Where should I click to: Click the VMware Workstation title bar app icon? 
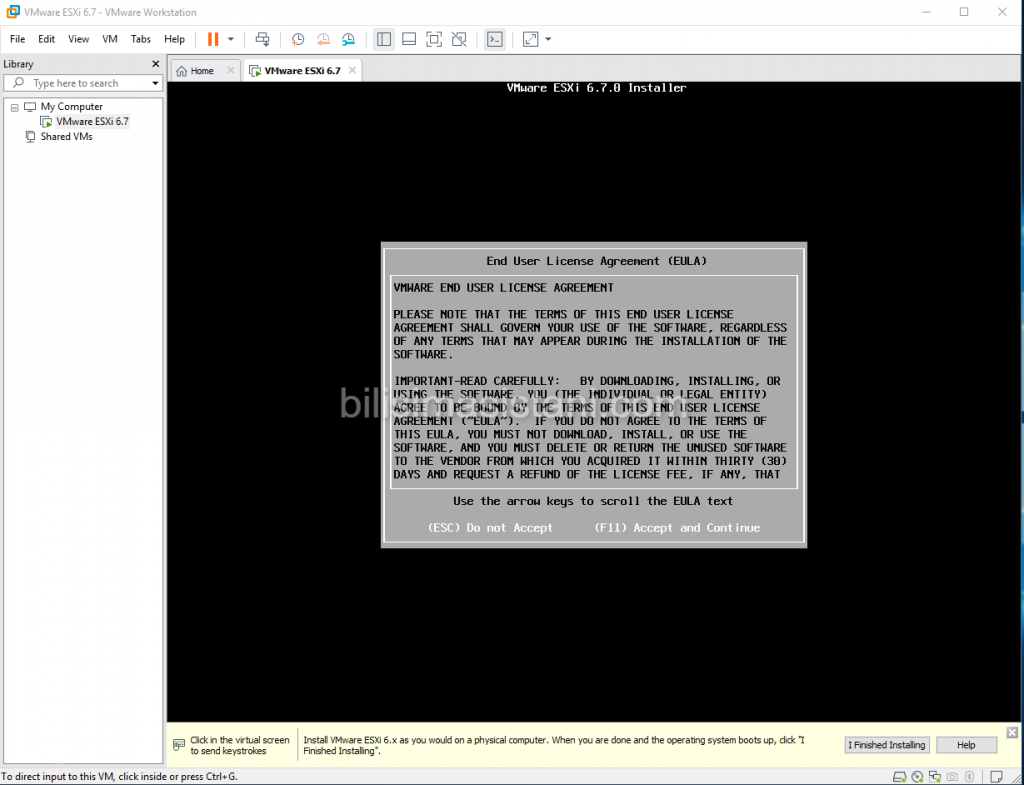point(12,12)
